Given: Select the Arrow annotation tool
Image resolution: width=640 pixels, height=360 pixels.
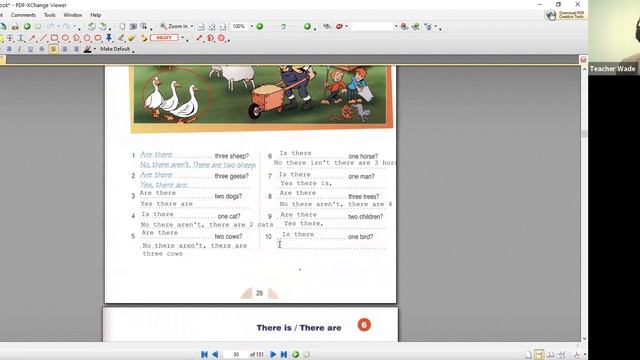Looking at the screenshot, I should click(x=32, y=38).
